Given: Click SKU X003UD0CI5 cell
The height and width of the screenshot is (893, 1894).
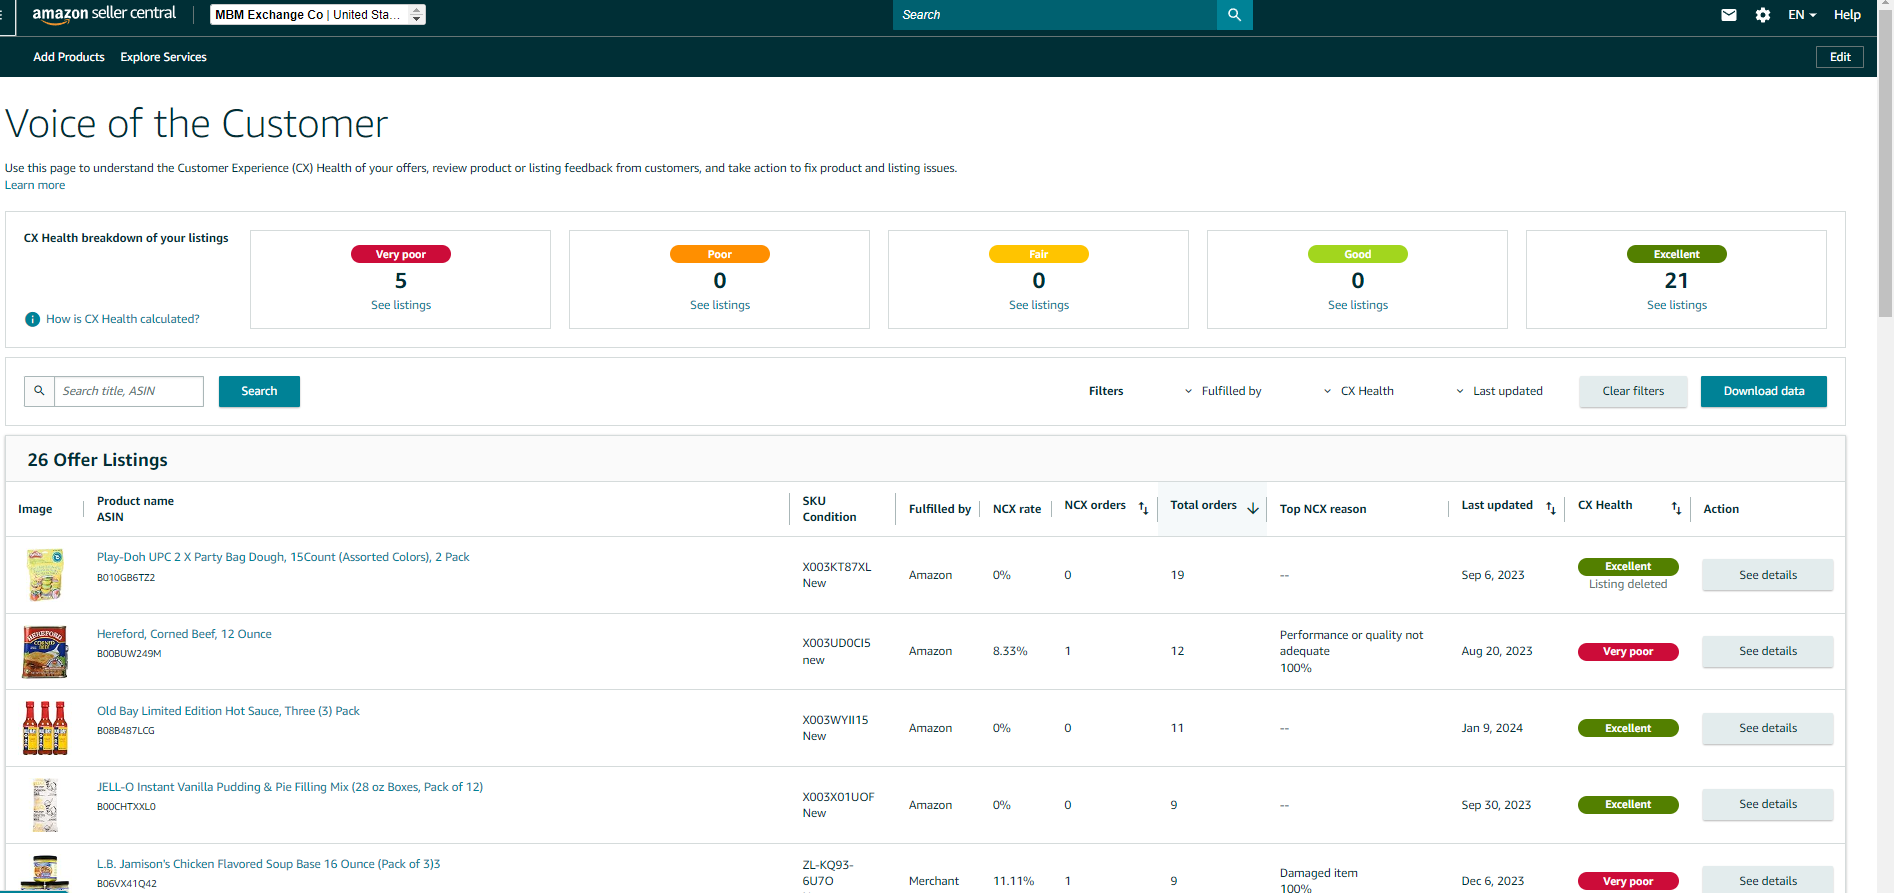Looking at the screenshot, I should click(x=836, y=643).
